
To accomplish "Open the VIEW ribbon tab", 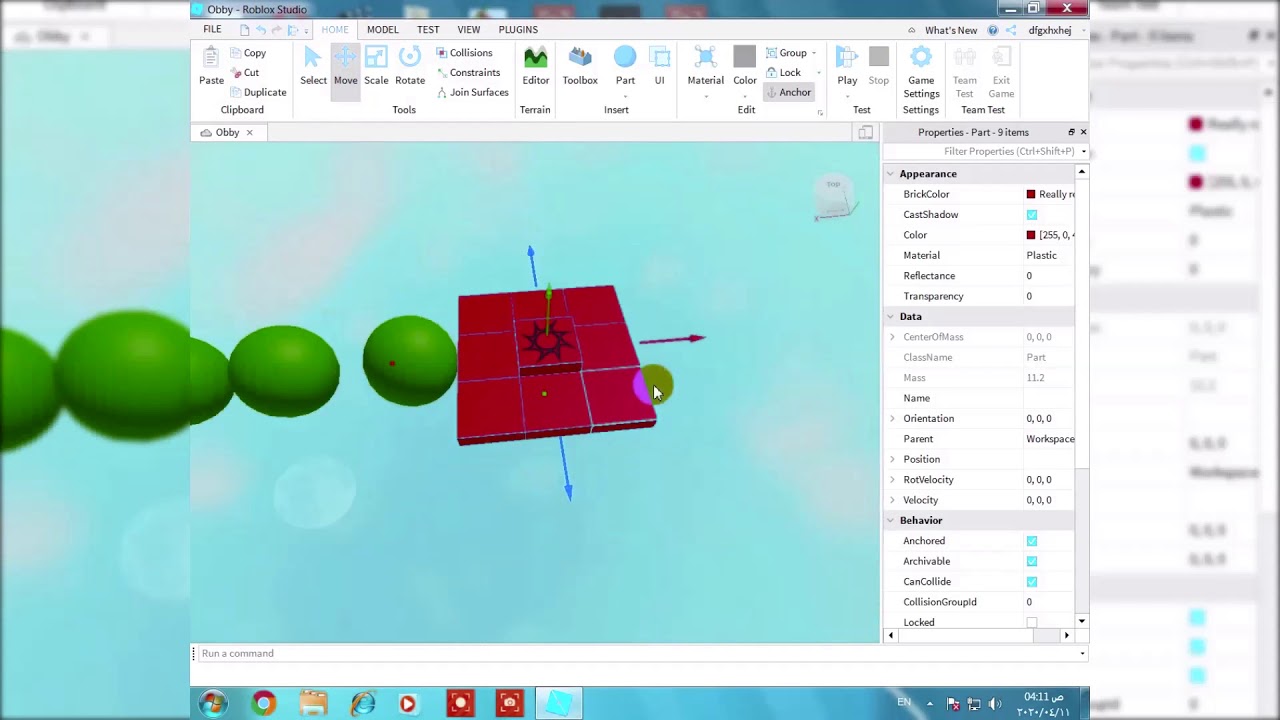I will point(469,30).
